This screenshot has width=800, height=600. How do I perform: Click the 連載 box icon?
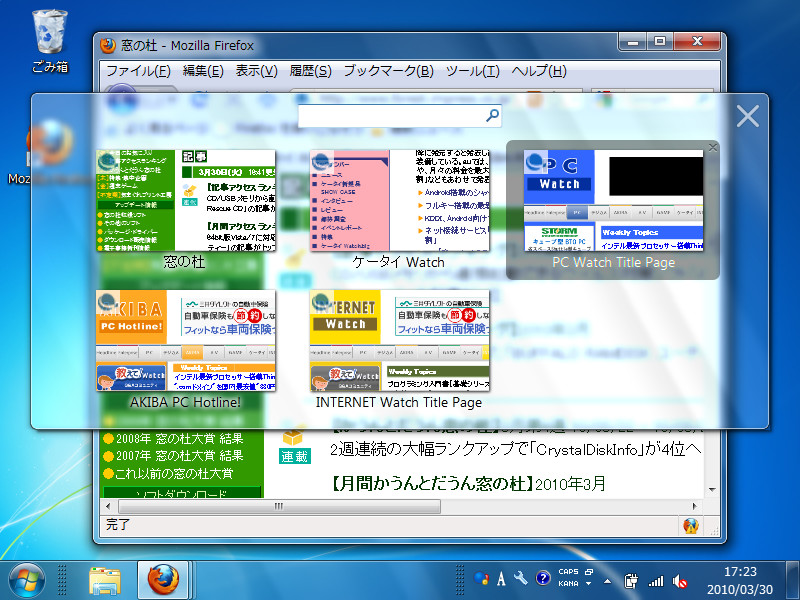point(294,447)
